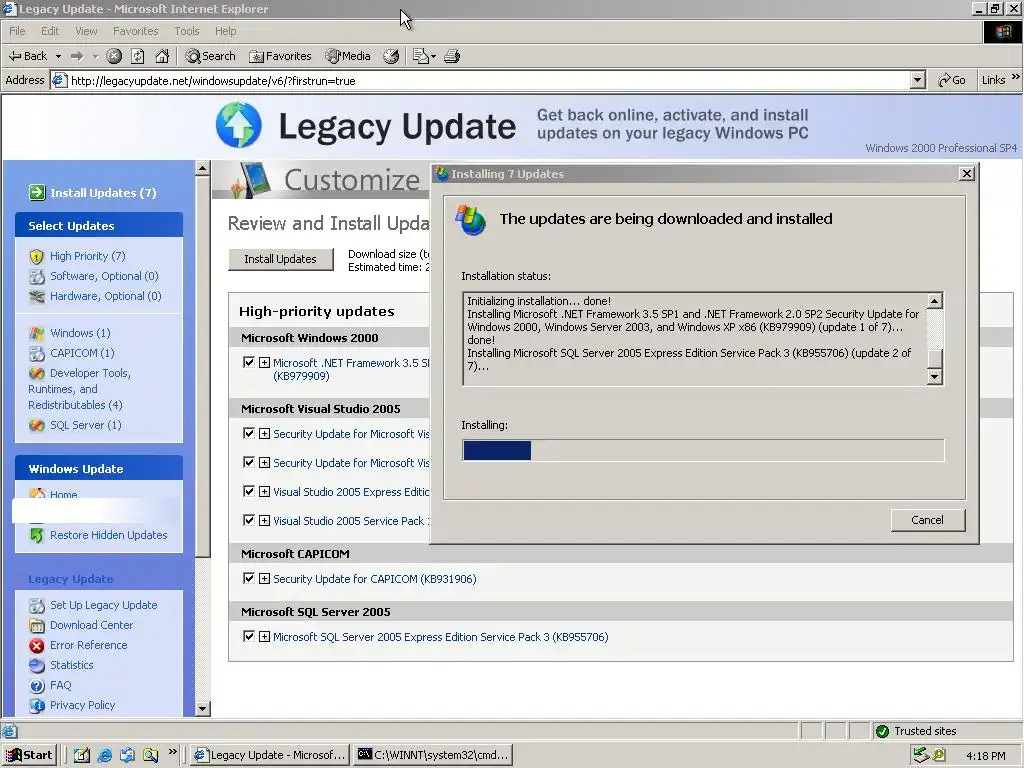This screenshot has width=1024, height=768.
Task: Open the Windows Start button
Action: point(30,755)
